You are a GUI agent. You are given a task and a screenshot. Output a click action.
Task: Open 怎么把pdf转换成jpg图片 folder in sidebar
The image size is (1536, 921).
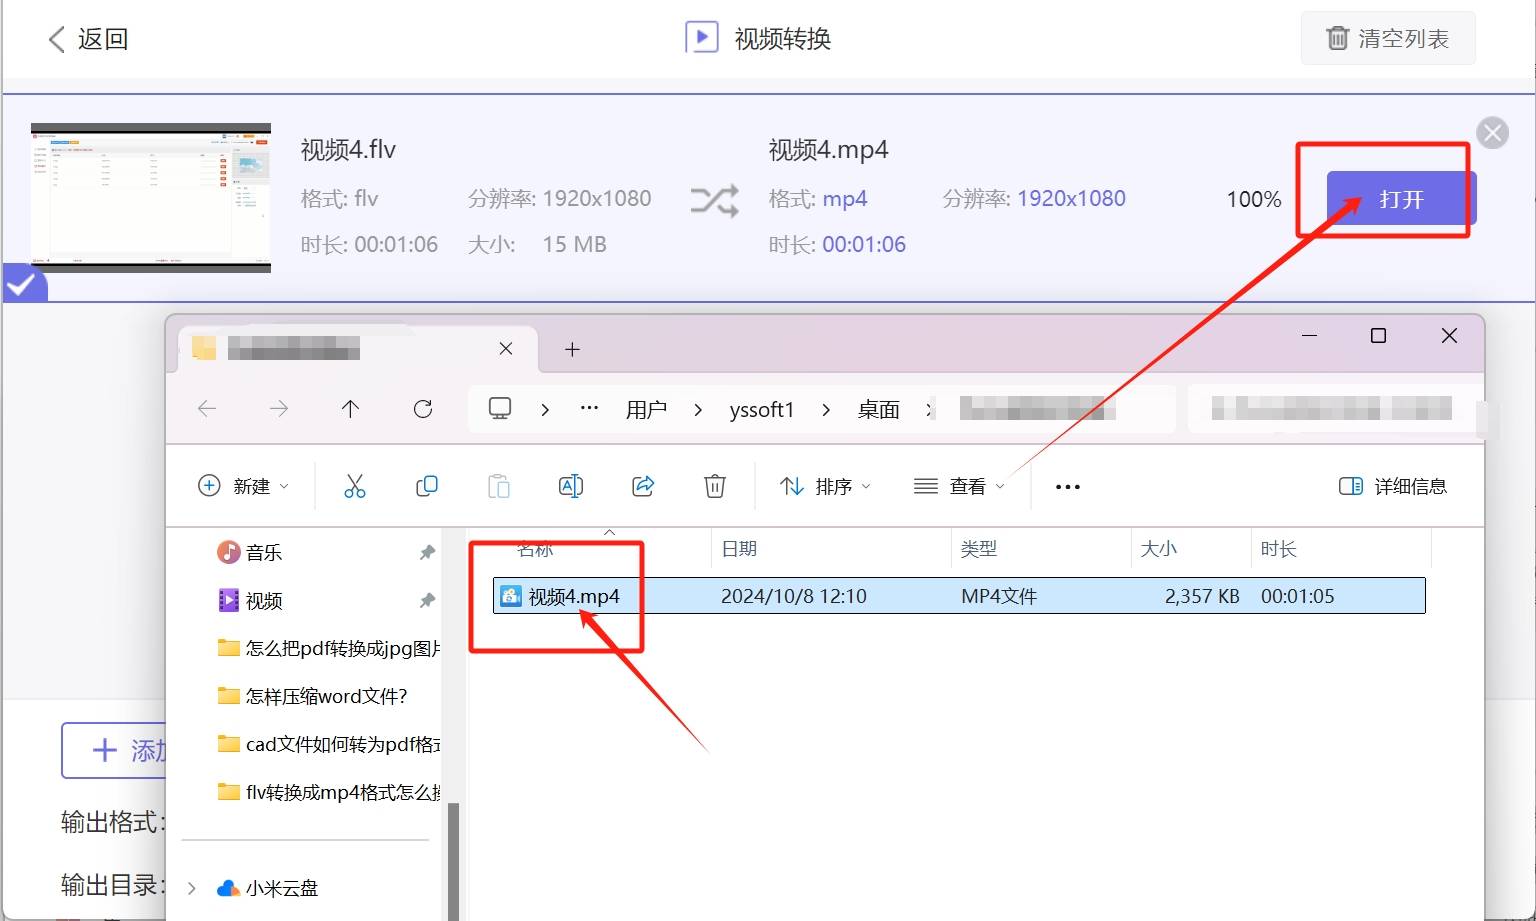point(329,648)
